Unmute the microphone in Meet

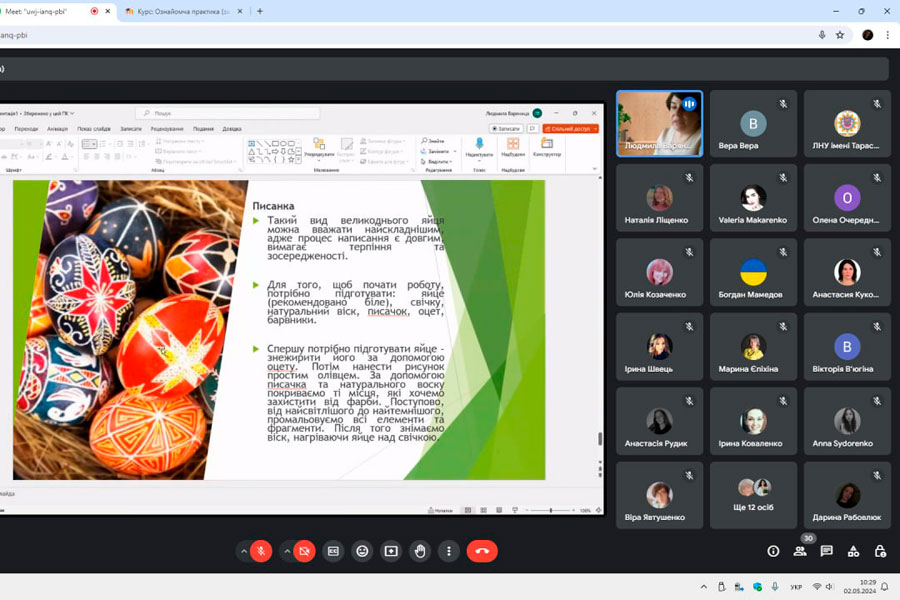click(x=261, y=551)
